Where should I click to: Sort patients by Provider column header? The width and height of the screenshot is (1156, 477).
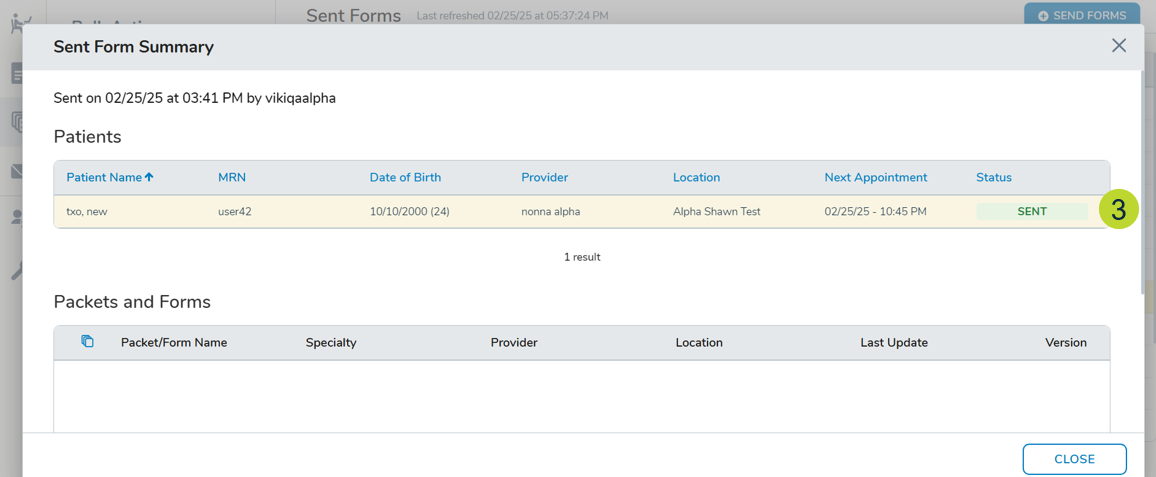(544, 178)
